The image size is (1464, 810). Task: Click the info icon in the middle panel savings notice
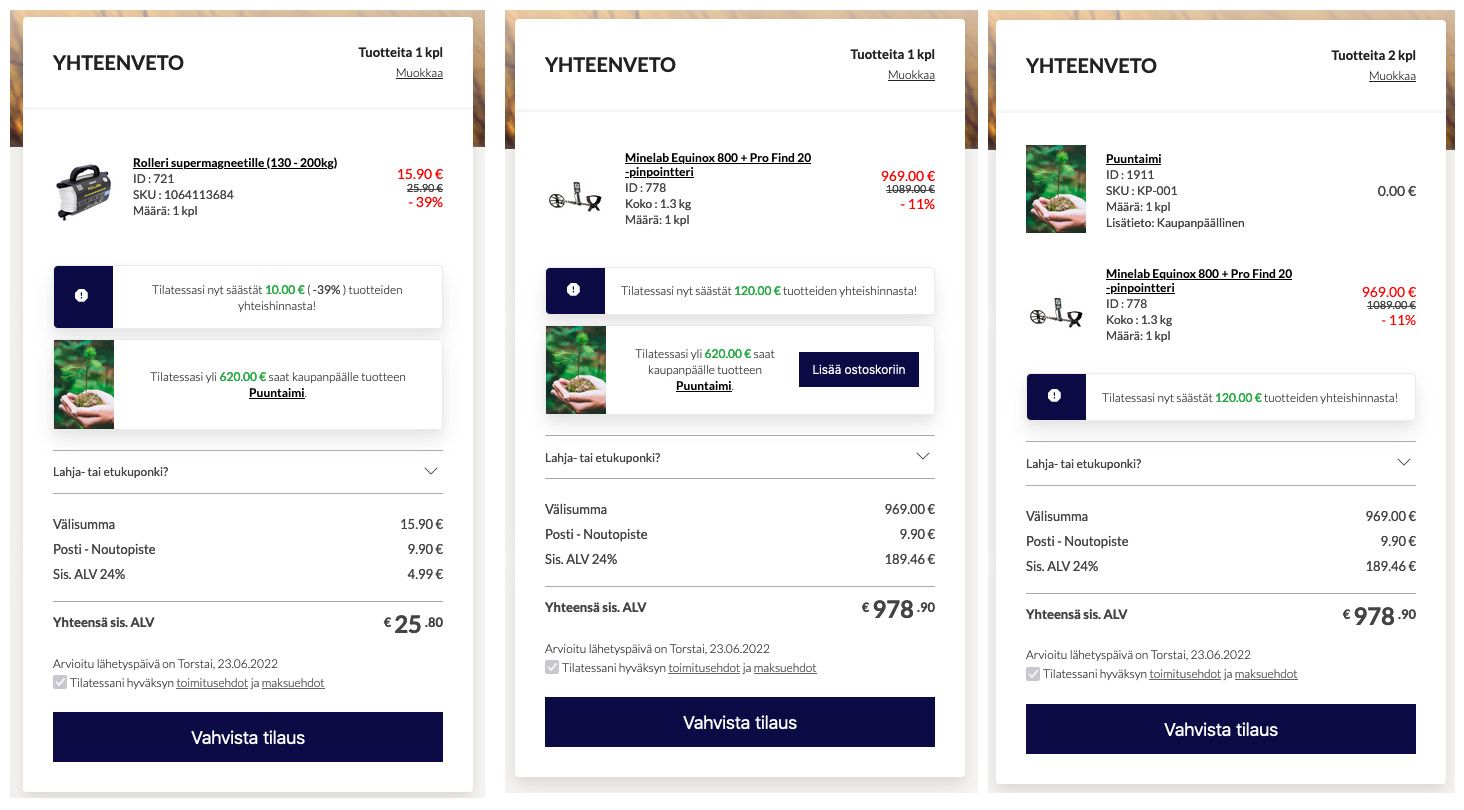(x=574, y=290)
